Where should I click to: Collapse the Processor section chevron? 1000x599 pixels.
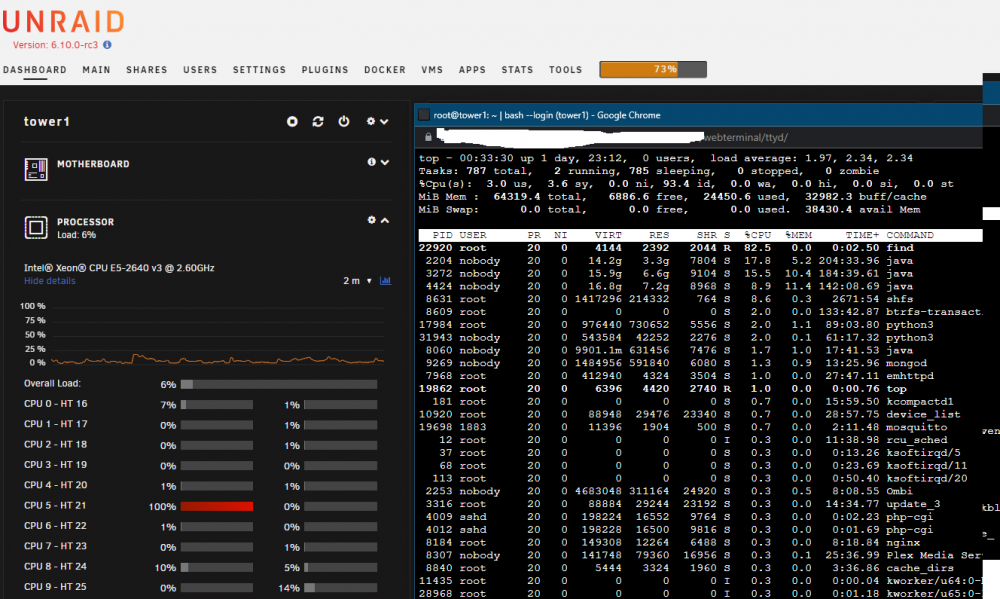pos(385,220)
